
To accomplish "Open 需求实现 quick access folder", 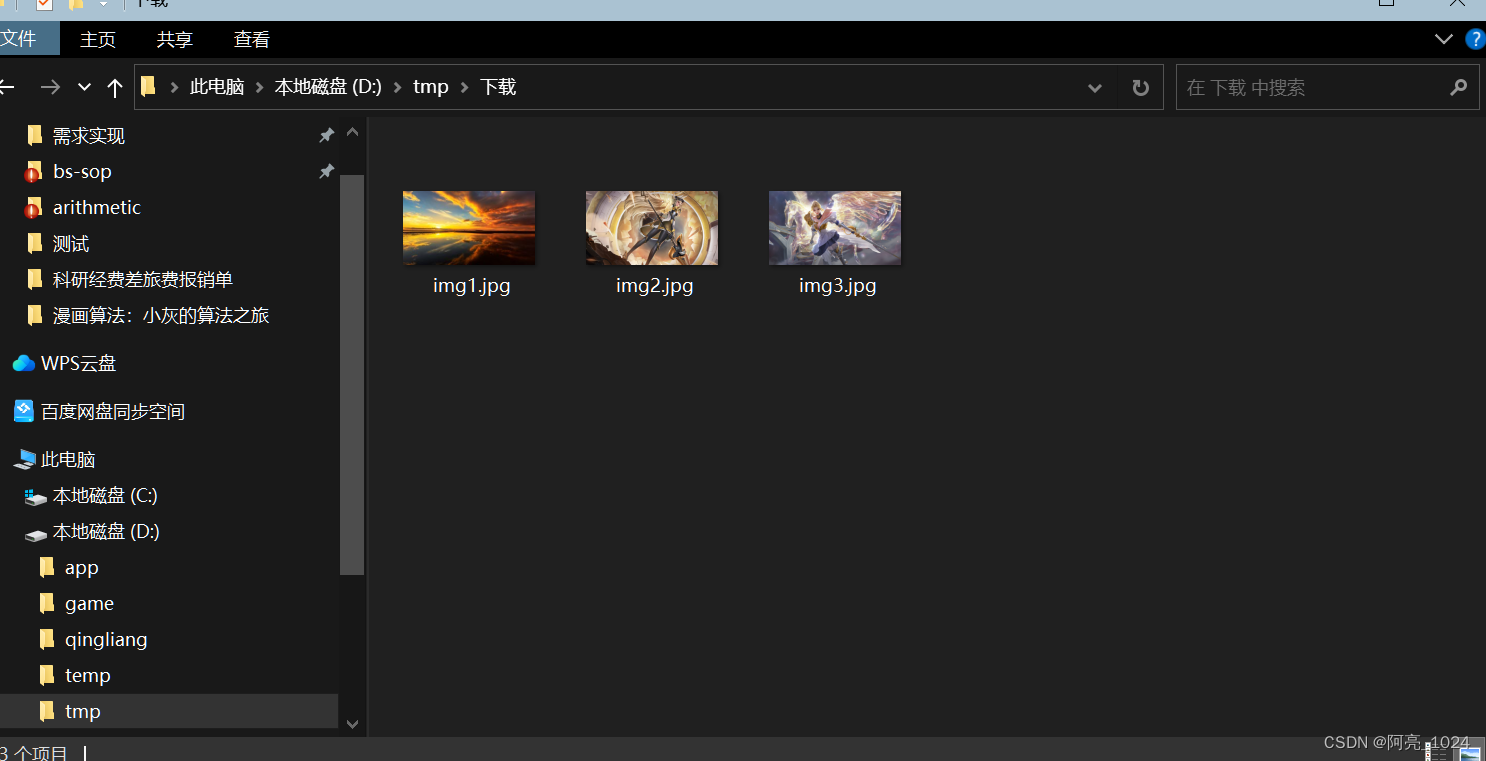I will (89, 135).
